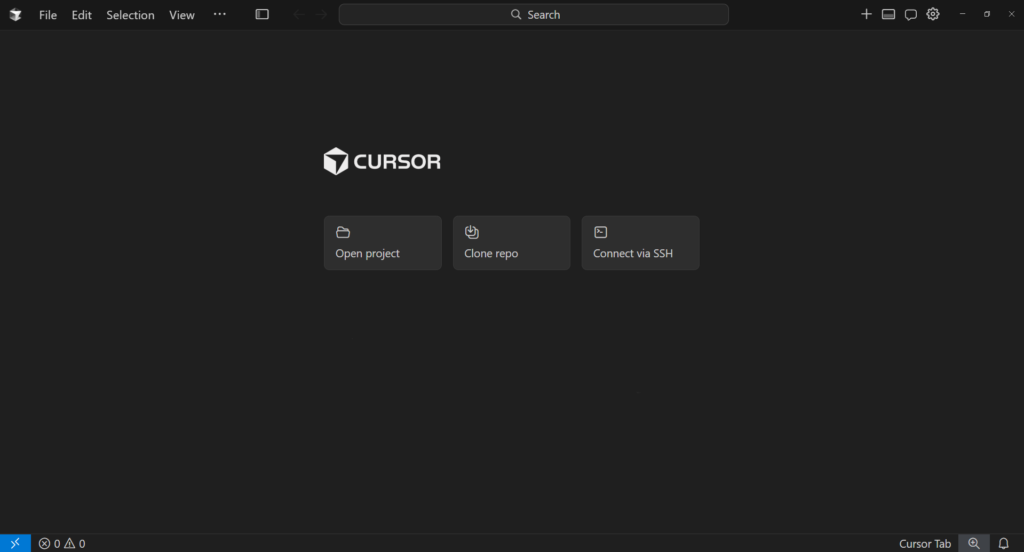Click the Clone repo button
The width and height of the screenshot is (1024, 552).
[x=511, y=243]
